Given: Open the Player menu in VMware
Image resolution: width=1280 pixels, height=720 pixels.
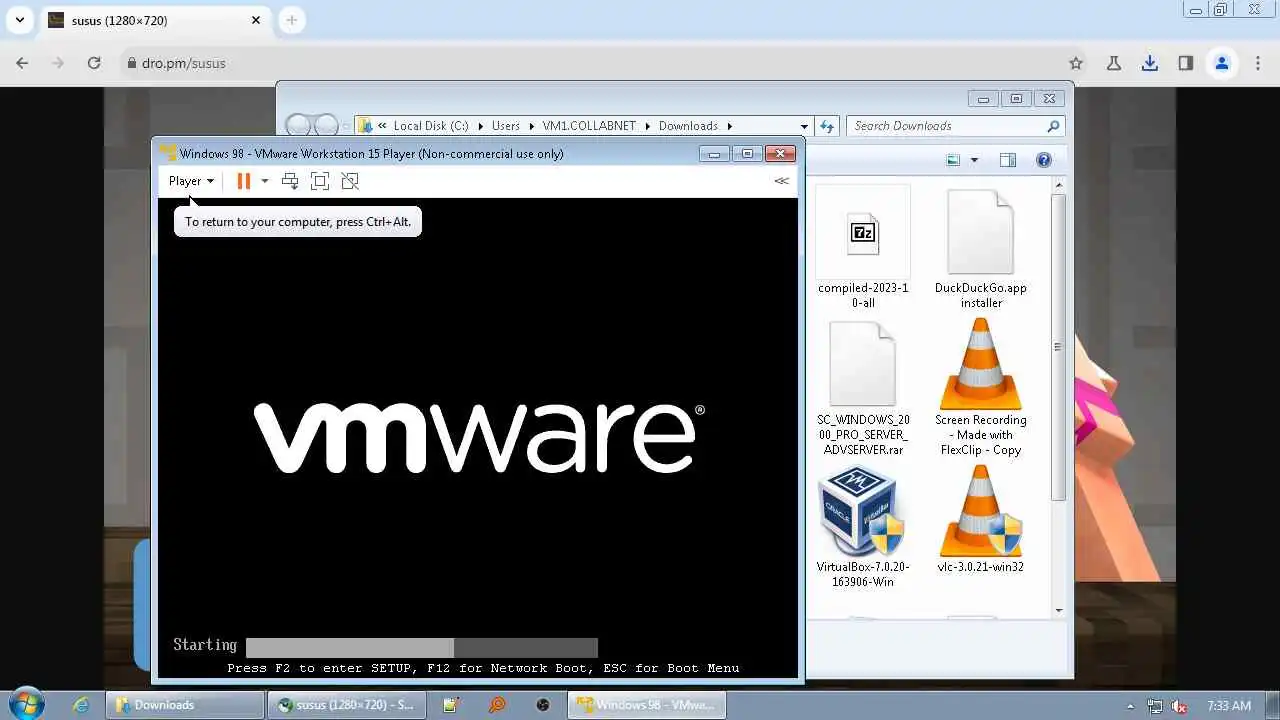Looking at the screenshot, I should (x=191, y=181).
